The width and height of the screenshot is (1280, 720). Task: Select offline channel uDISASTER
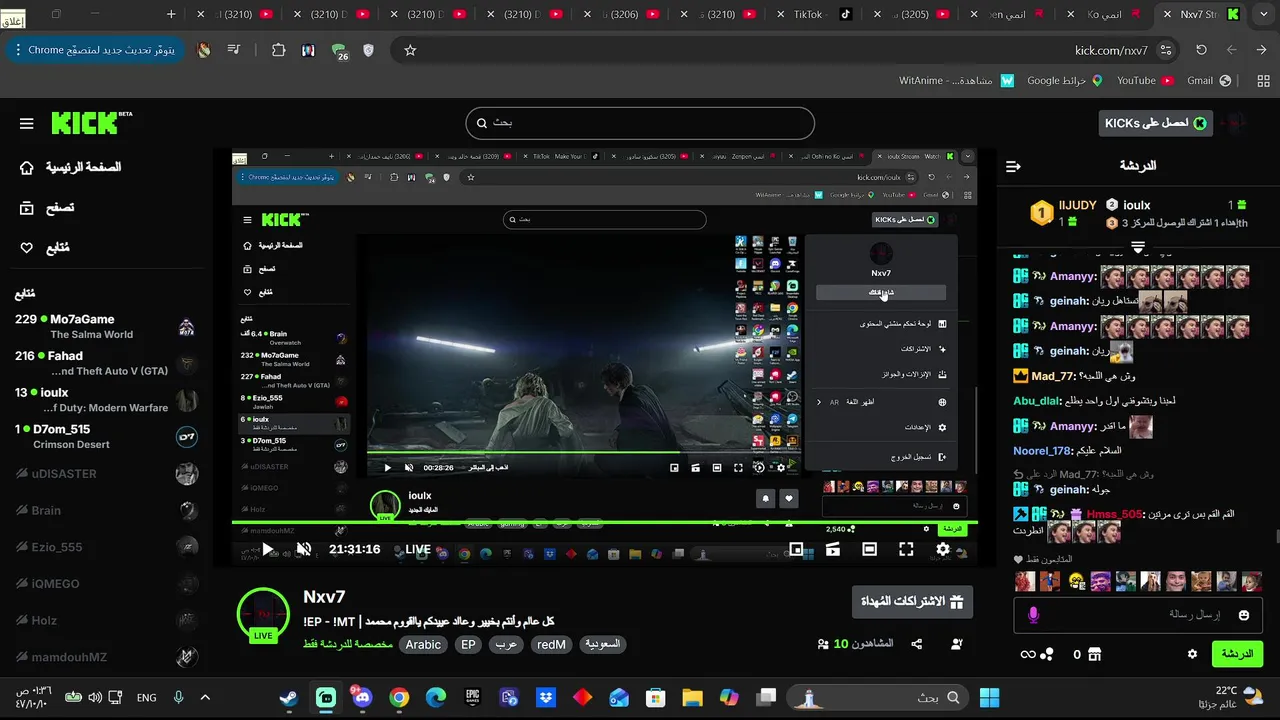(x=107, y=474)
